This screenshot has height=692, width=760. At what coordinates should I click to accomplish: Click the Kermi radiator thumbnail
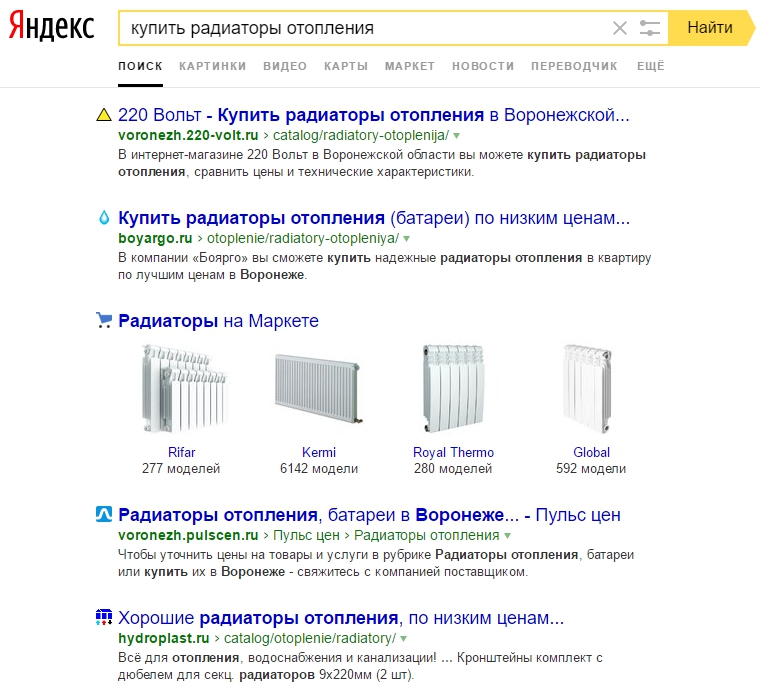click(x=318, y=388)
